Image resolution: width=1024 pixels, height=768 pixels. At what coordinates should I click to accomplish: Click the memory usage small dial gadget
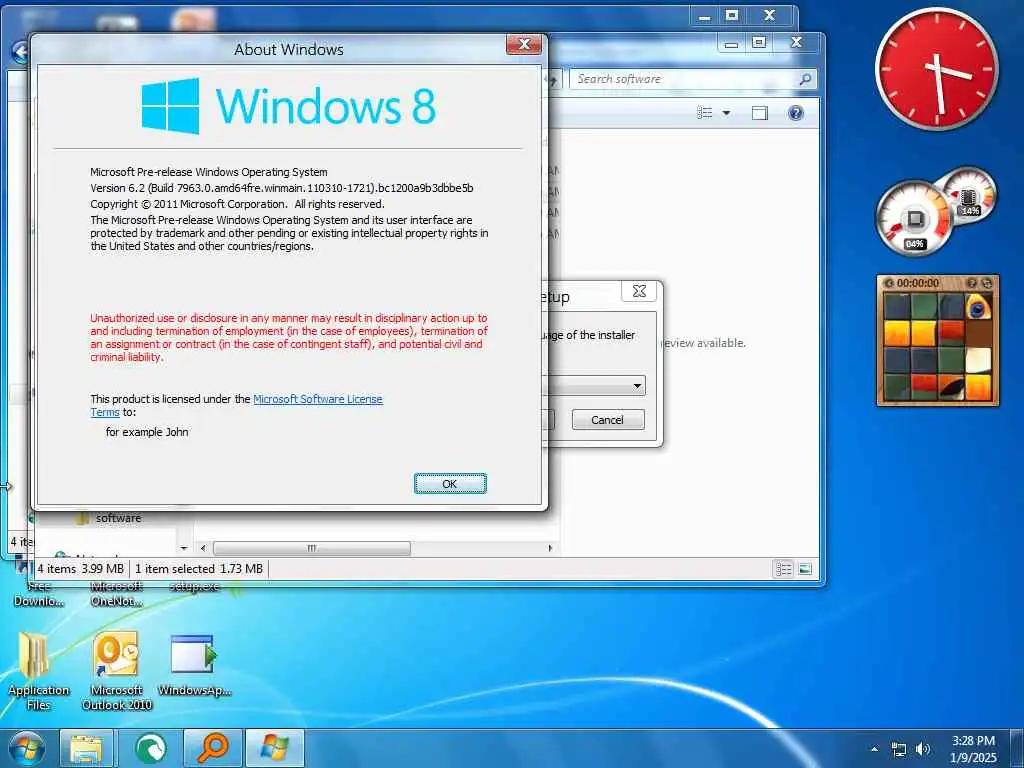pyautogui.click(x=970, y=194)
